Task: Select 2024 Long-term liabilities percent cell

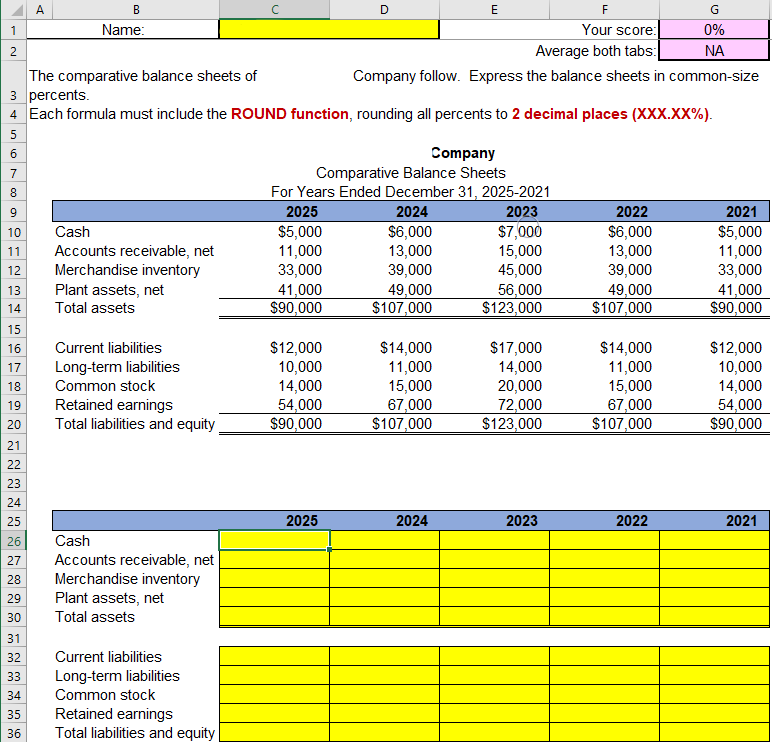Action: click(385, 676)
